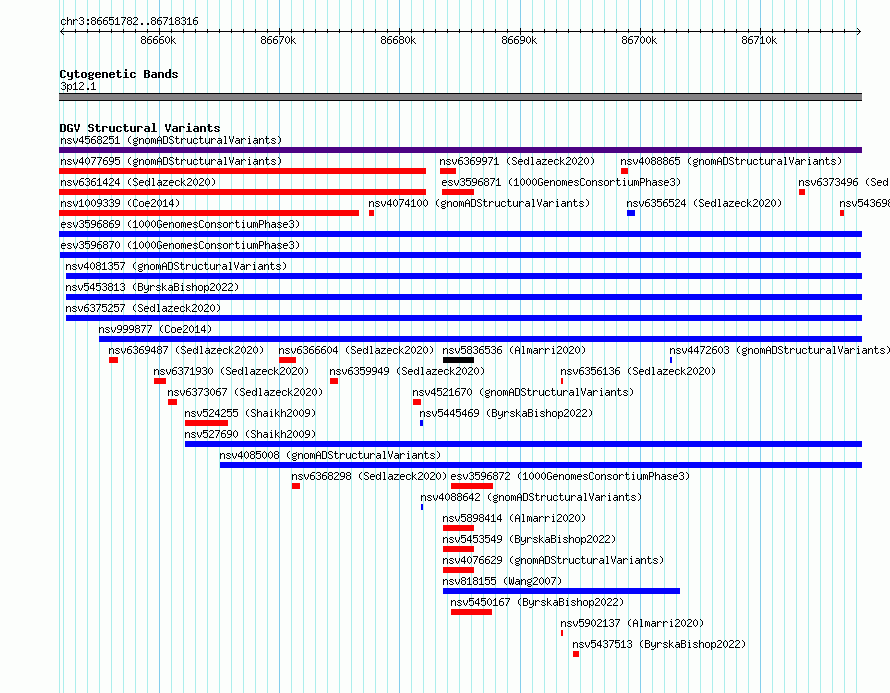Click the red nsv5450167 variant bar

click(471, 612)
